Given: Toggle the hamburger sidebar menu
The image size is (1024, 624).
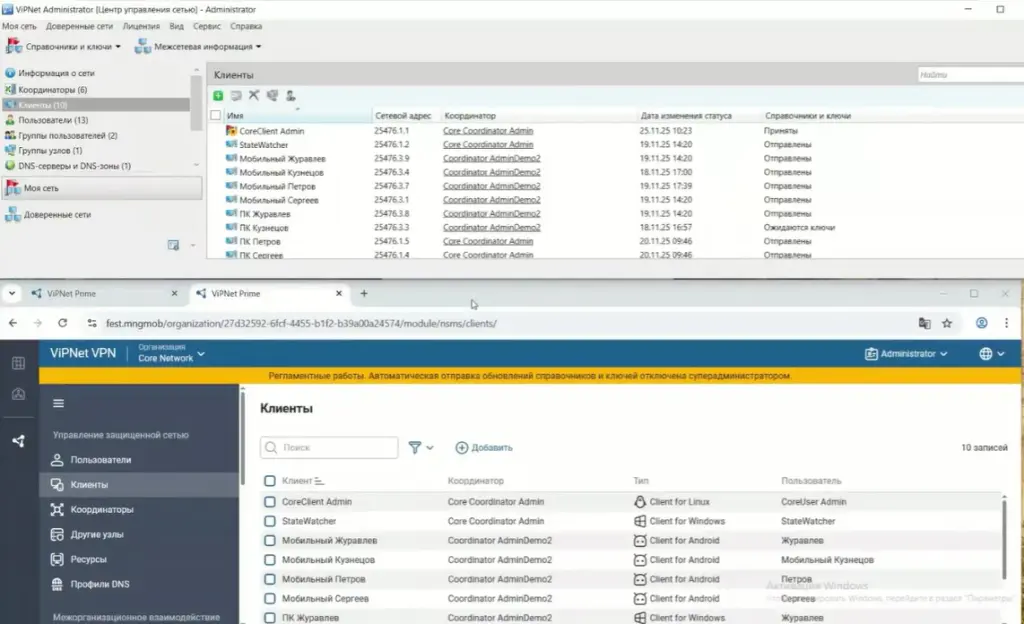Looking at the screenshot, I should [x=58, y=403].
